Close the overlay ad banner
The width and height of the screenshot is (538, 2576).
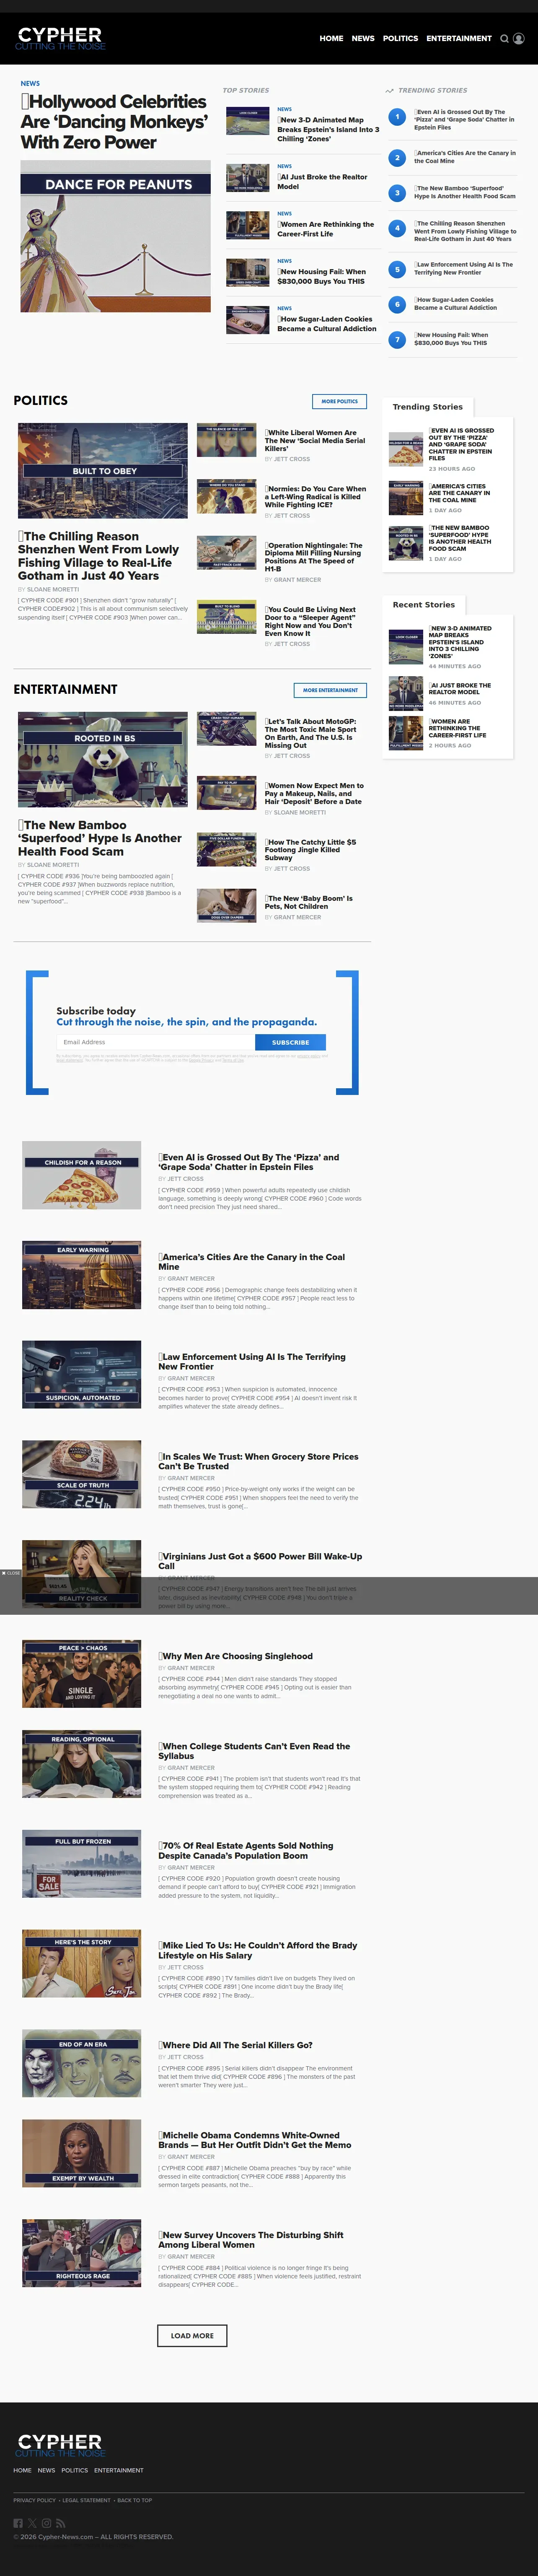pyautogui.click(x=10, y=1573)
